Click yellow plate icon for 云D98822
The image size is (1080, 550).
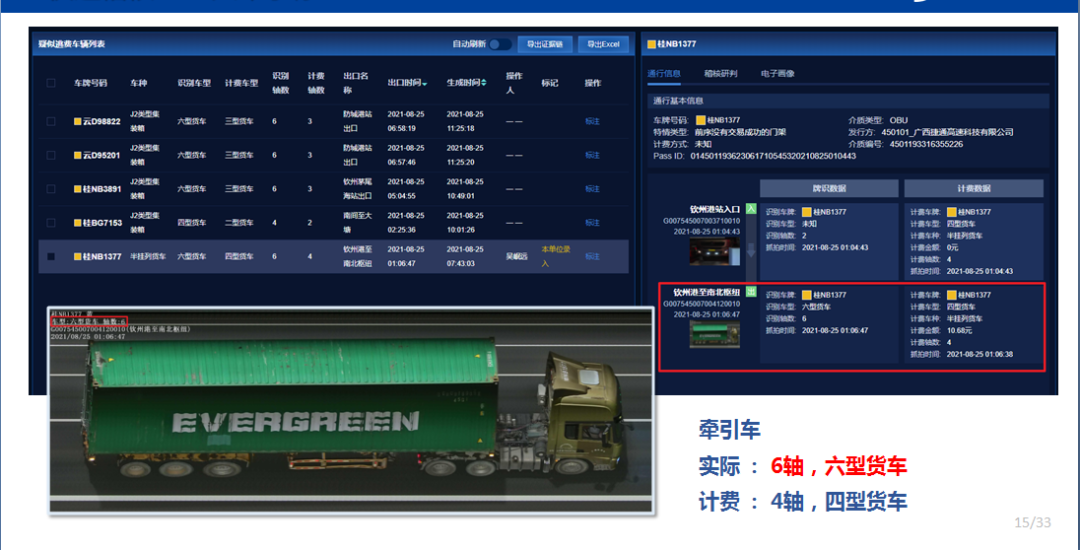pos(77,121)
